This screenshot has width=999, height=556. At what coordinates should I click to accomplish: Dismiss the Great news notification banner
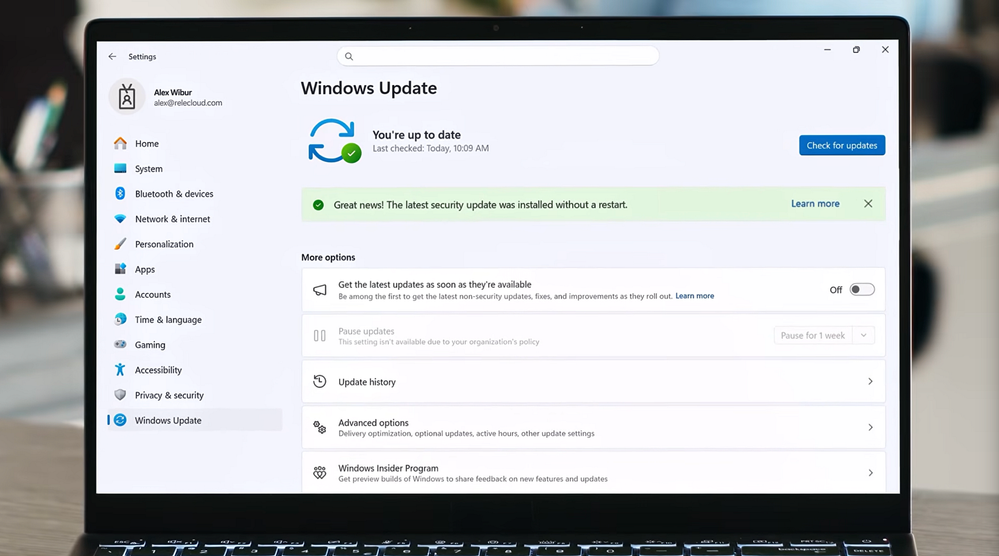pos(868,204)
